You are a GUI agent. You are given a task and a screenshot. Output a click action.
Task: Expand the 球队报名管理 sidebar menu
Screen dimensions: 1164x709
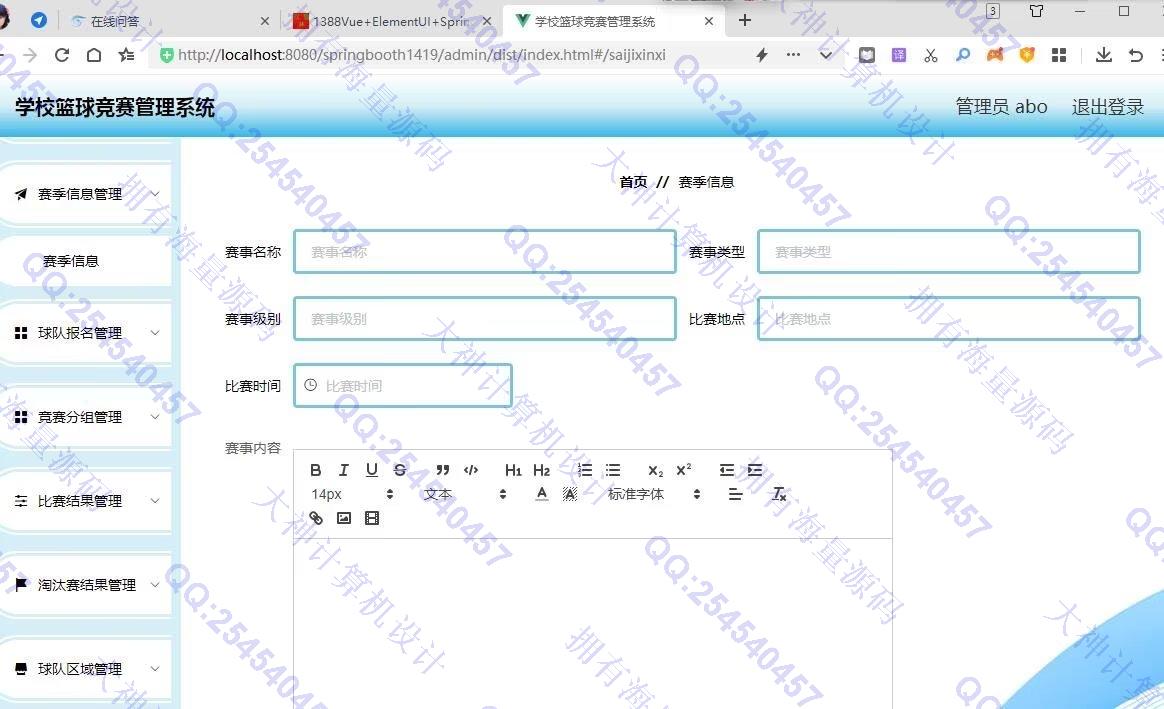point(87,333)
